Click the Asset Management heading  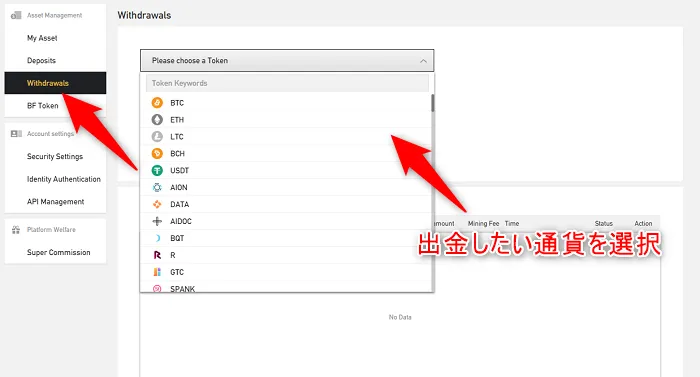(x=54, y=15)
